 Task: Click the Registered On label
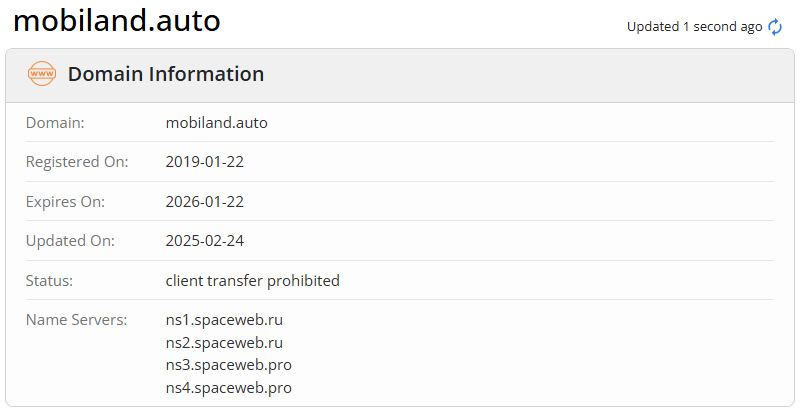coord(77,162)
